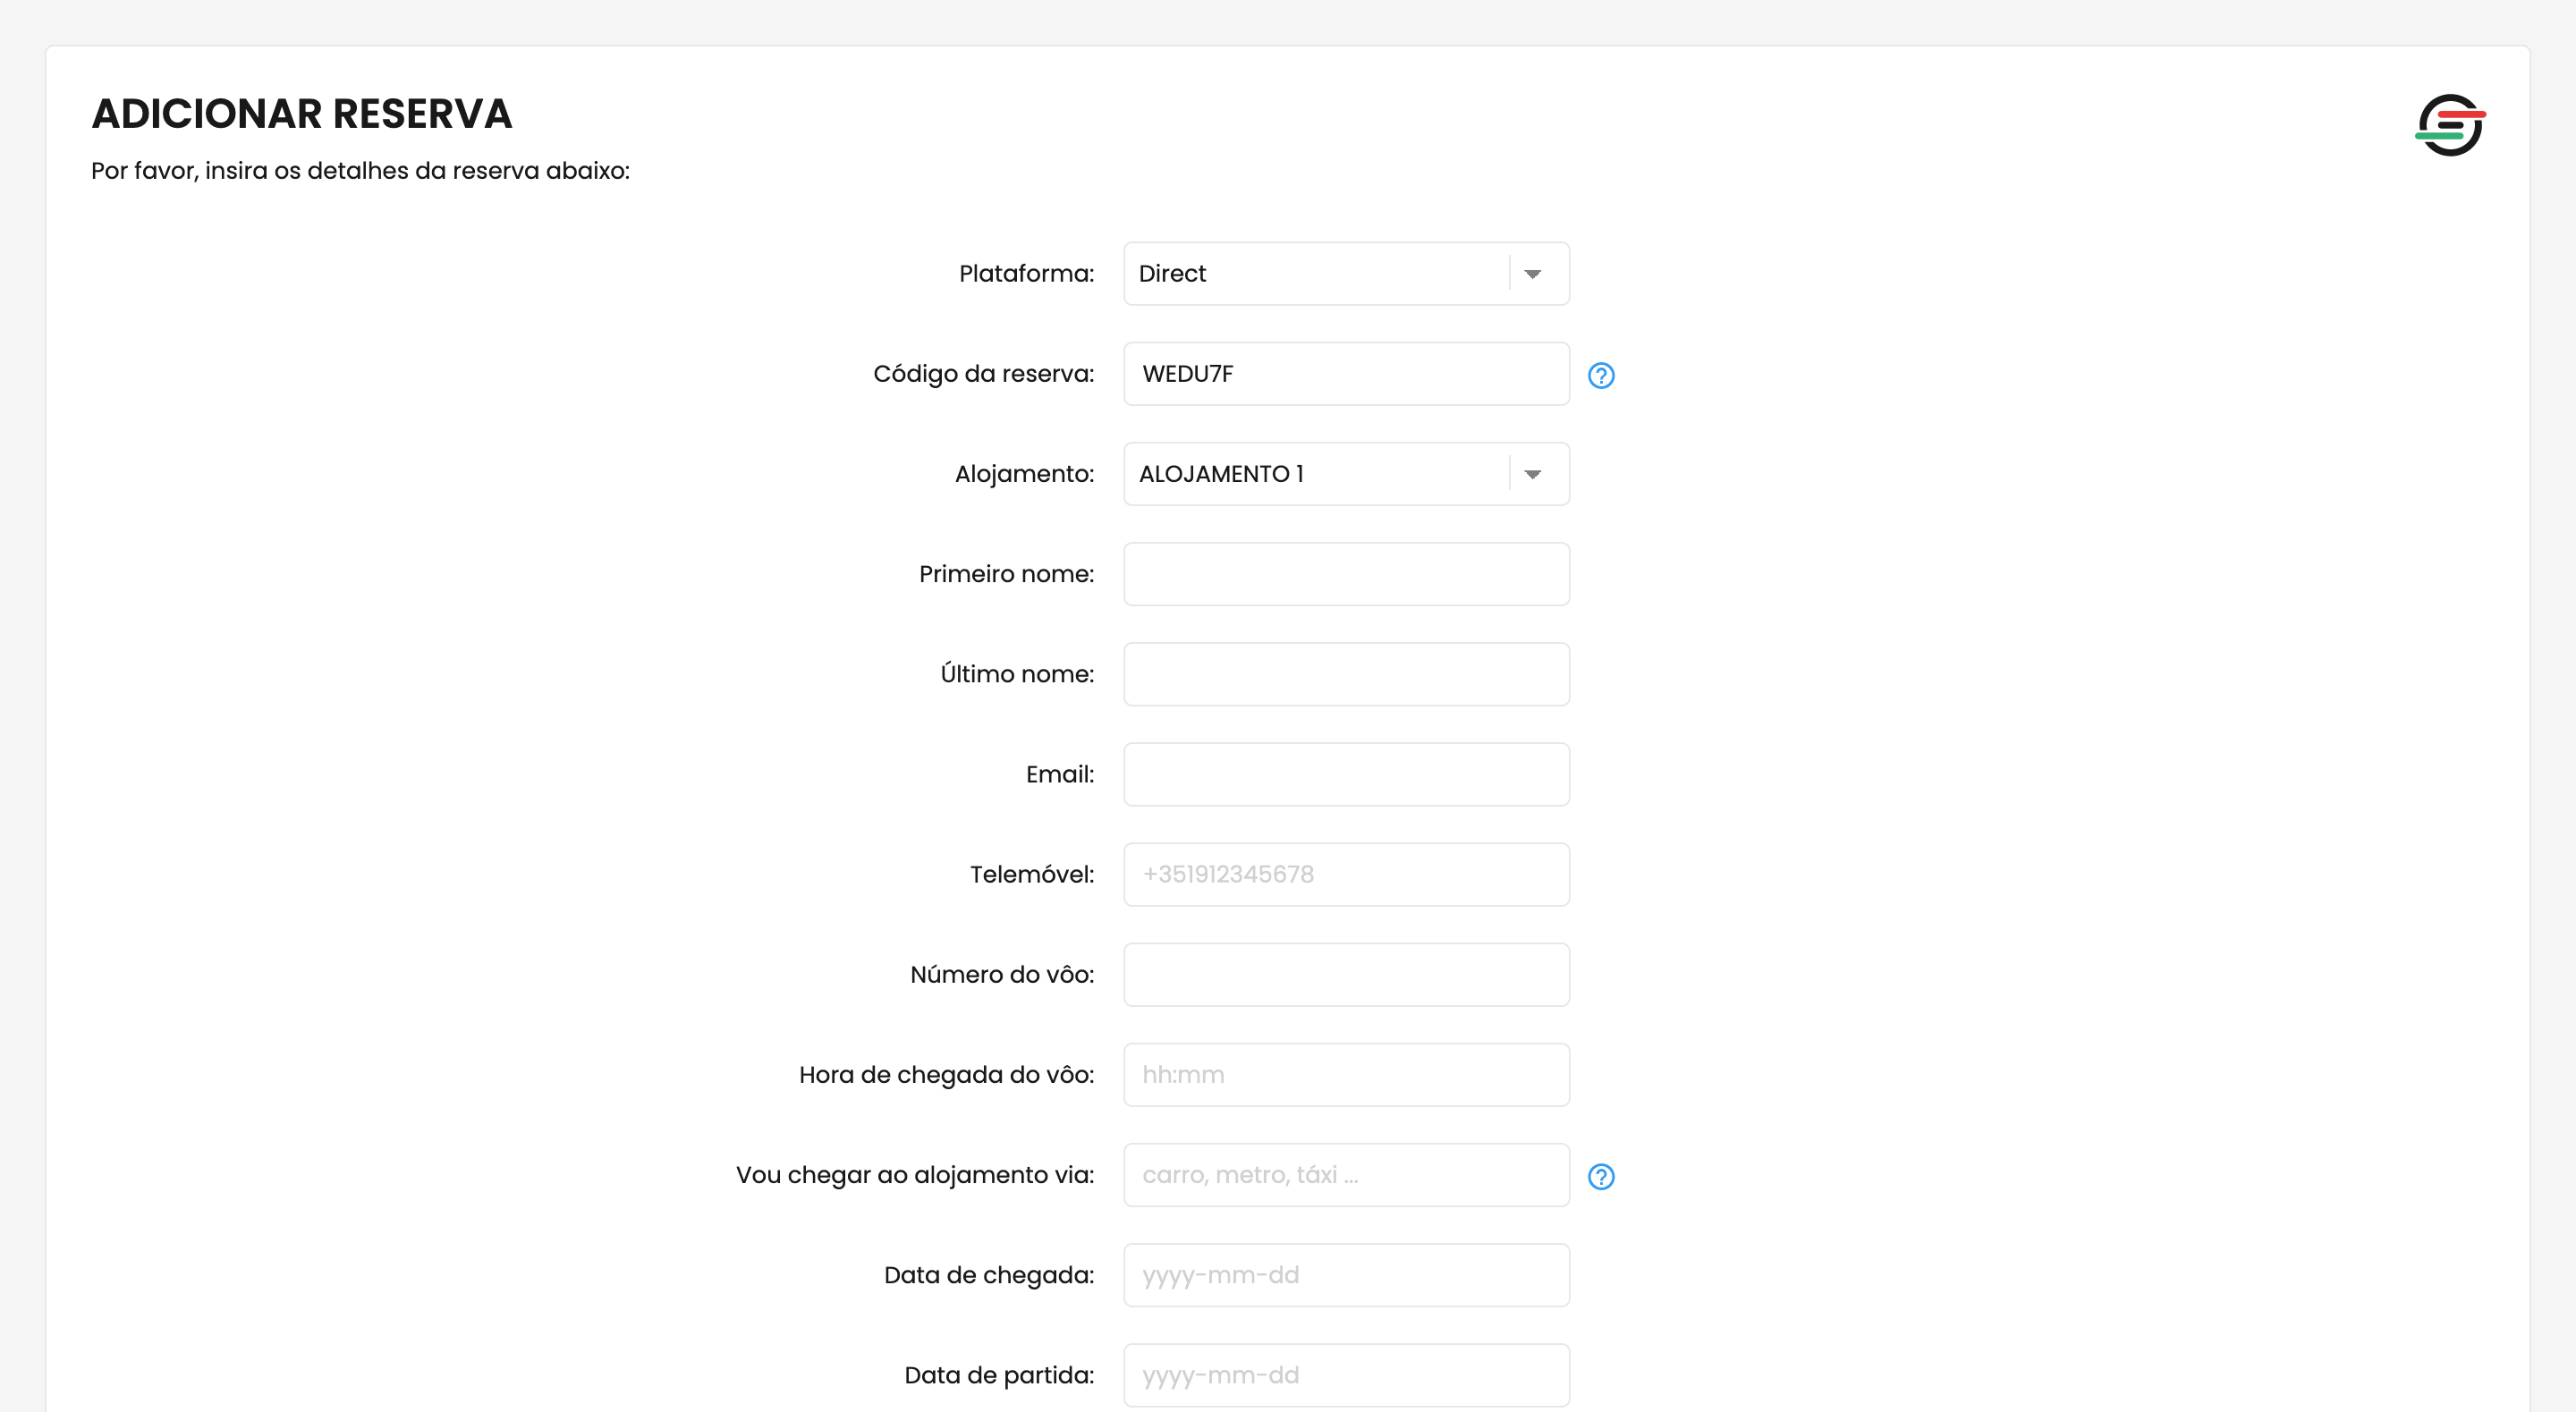Click the ADICIONAR RESERVA heading
The height and width of the screenshot is (1412, 2576).
click(x=302, y=114)
